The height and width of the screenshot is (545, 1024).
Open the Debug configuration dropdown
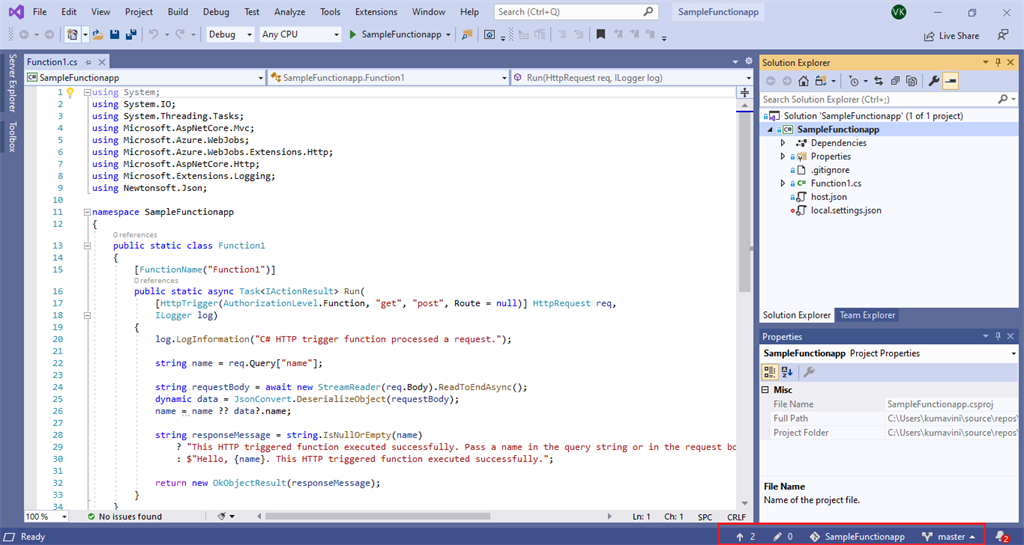pyautogui.click(x=230, y=35)
